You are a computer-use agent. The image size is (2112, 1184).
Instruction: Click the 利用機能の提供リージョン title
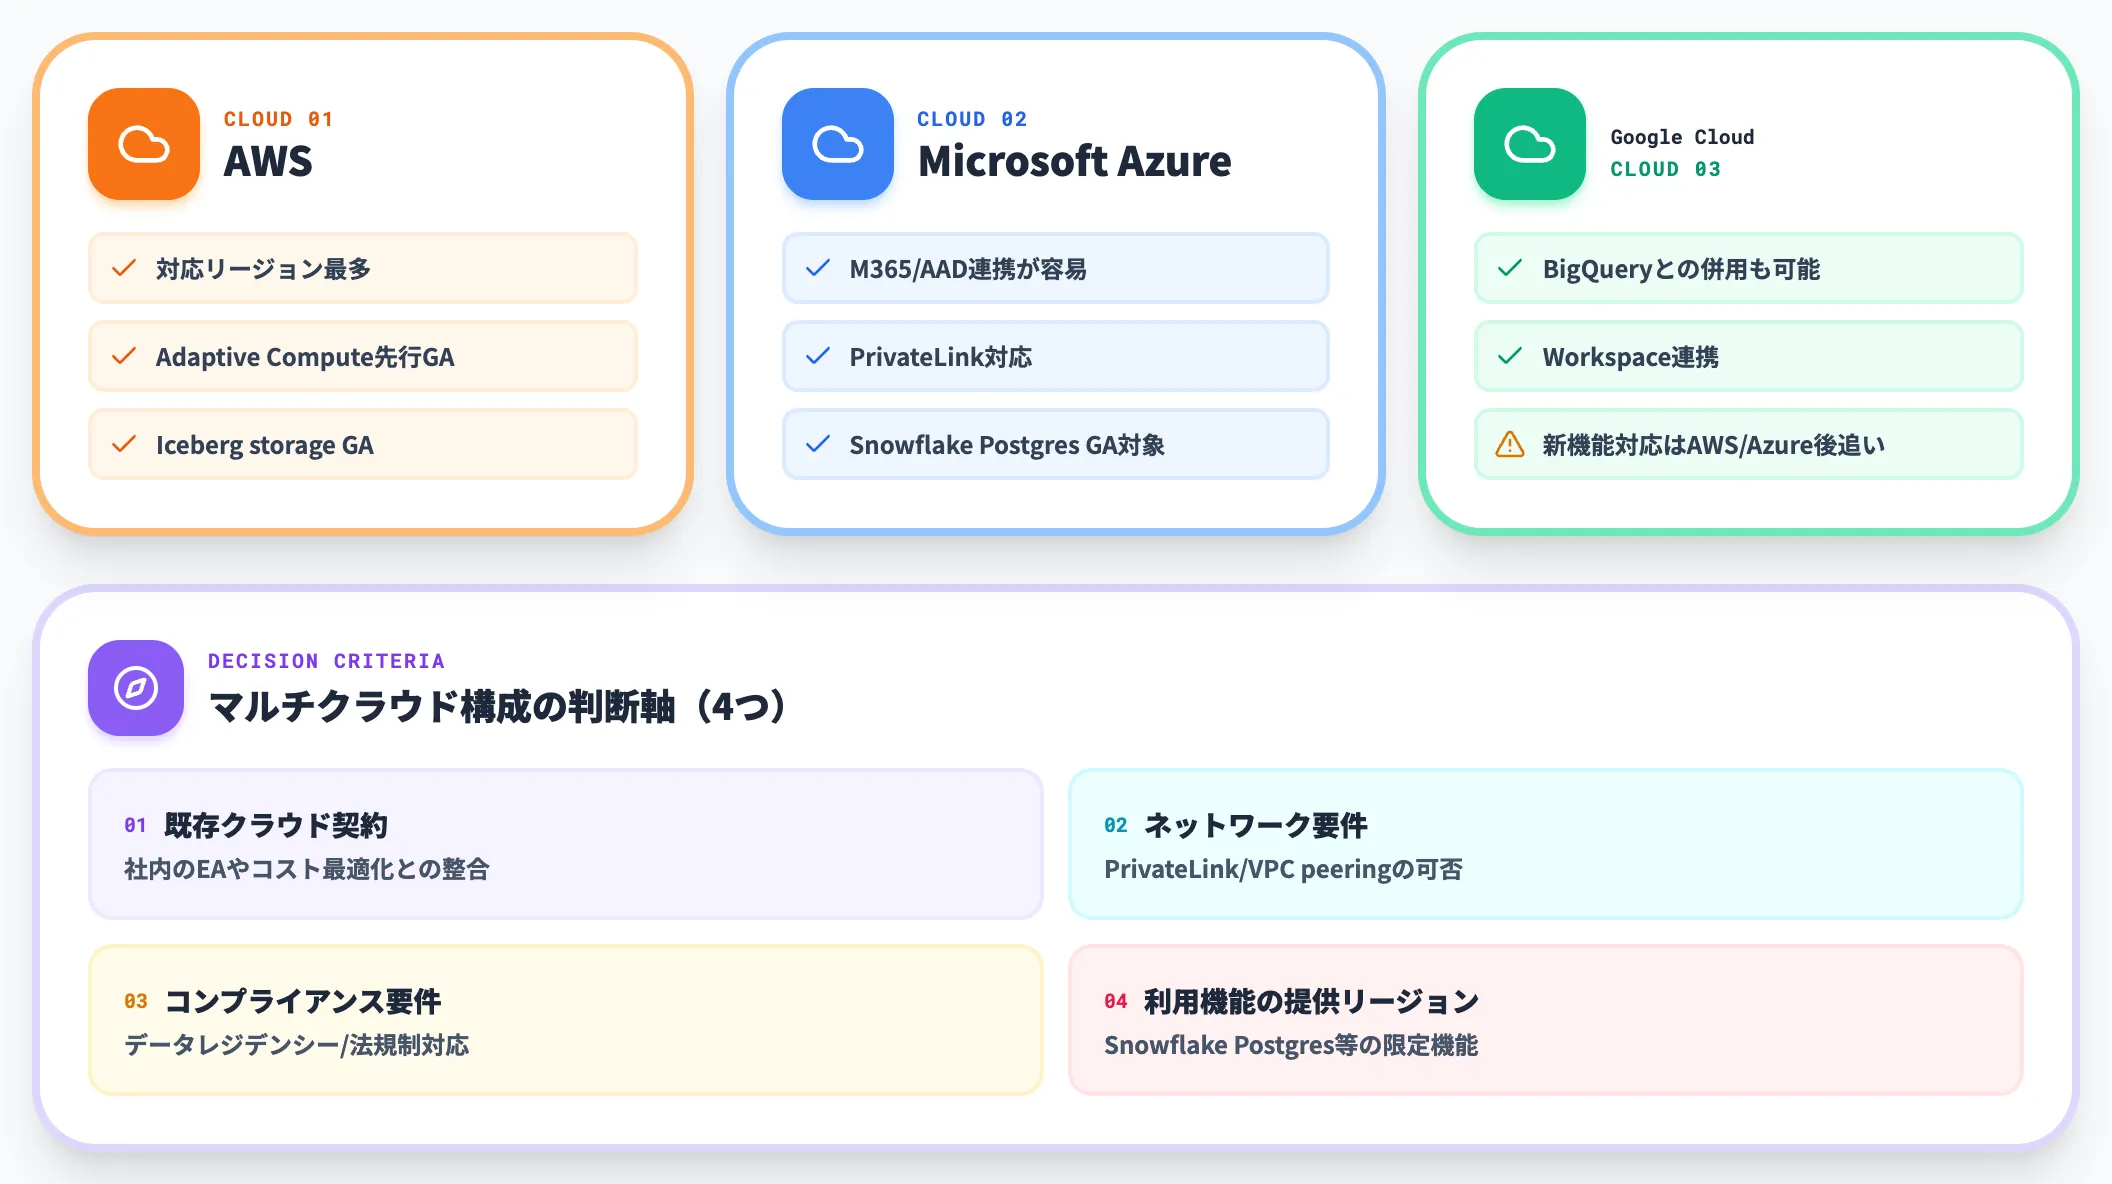pyautogui.click(x=1312, y=1001)
